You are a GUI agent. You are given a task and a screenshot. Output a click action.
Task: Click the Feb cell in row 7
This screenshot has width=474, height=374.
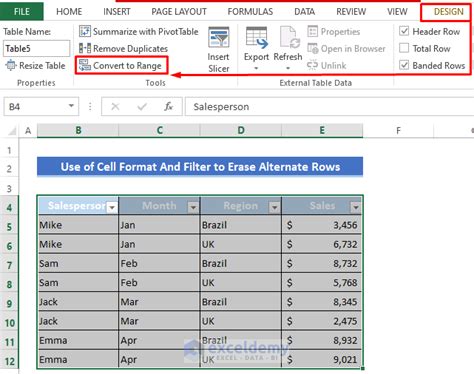[159, 263]
